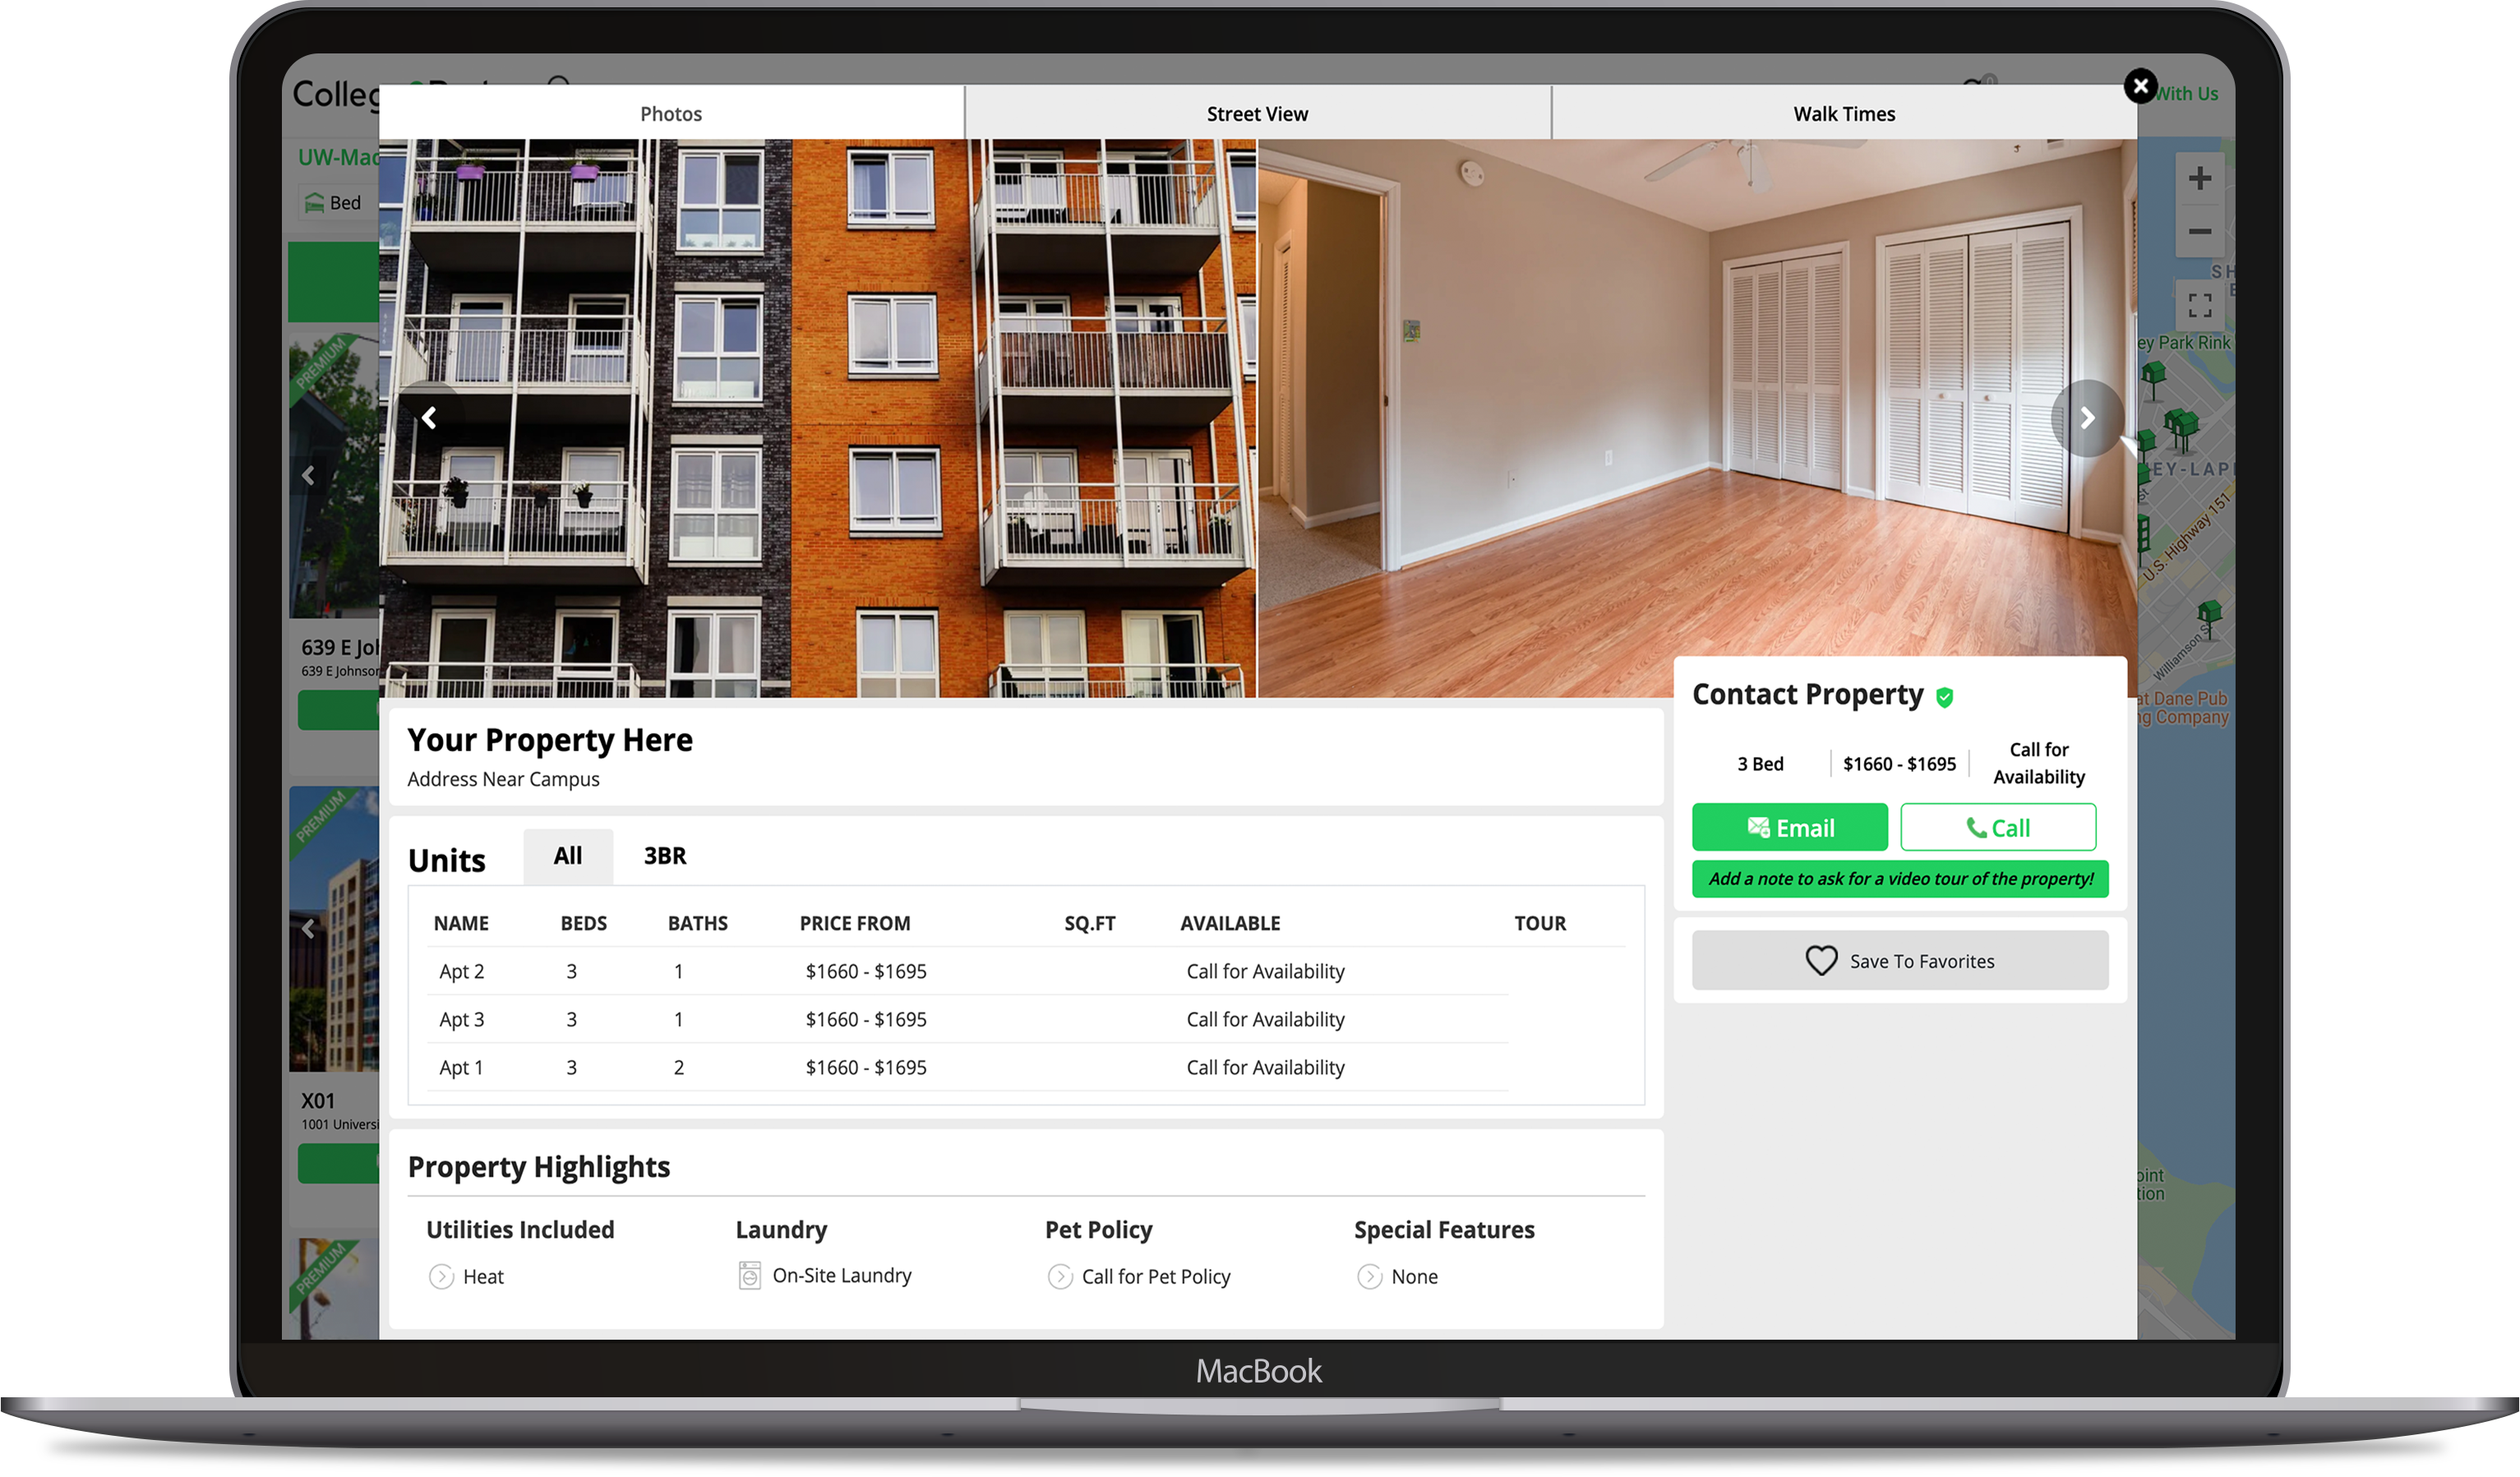Go to previous image on 639 E Johnson card
The width and height of the screenshot is (2520, 1477).
[308, 476]
